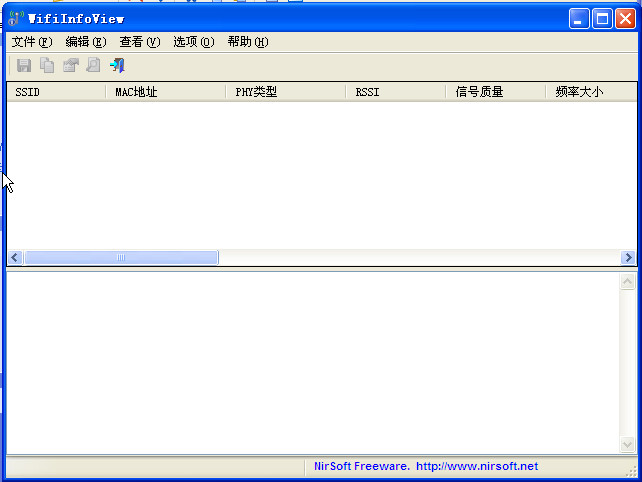642x482 pixels.
Task: Open the Properties toolbar icon
Action: click(x=70, y=66)
